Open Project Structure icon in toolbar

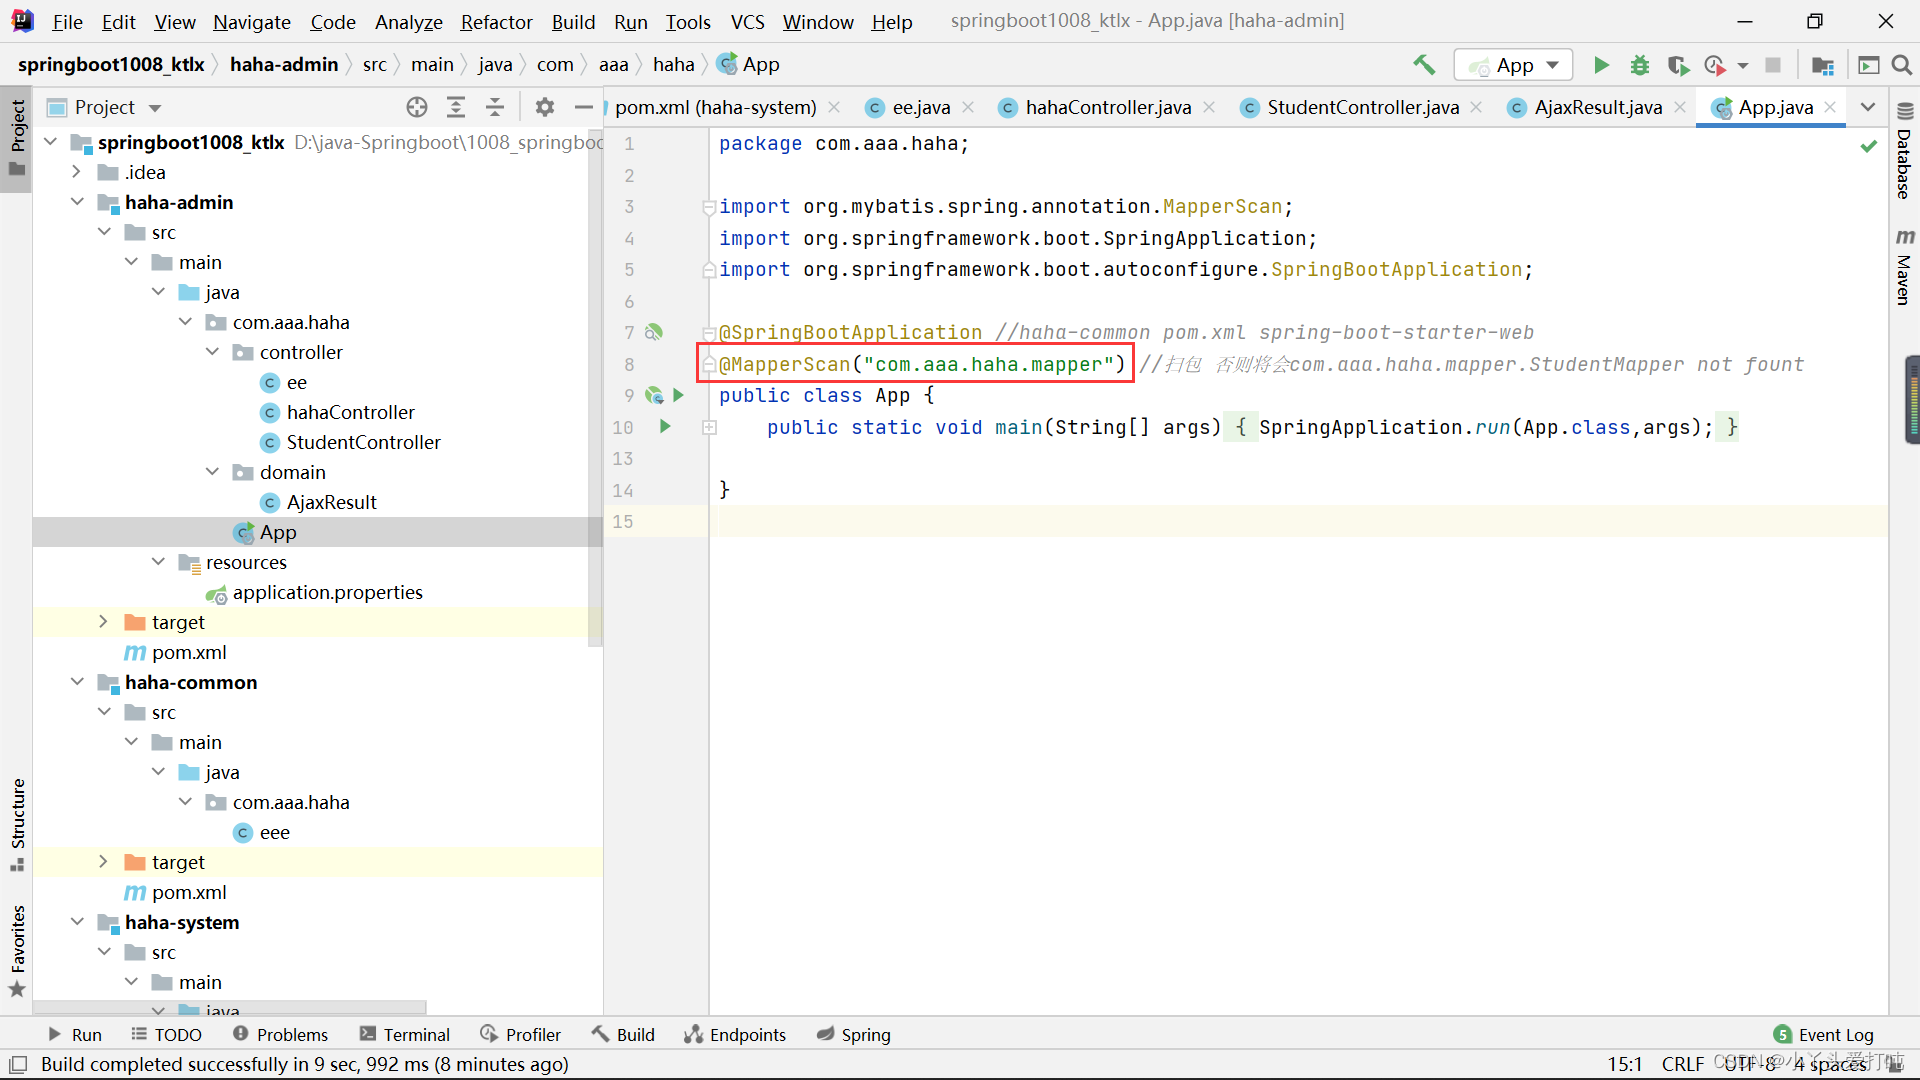point(1823,65)
